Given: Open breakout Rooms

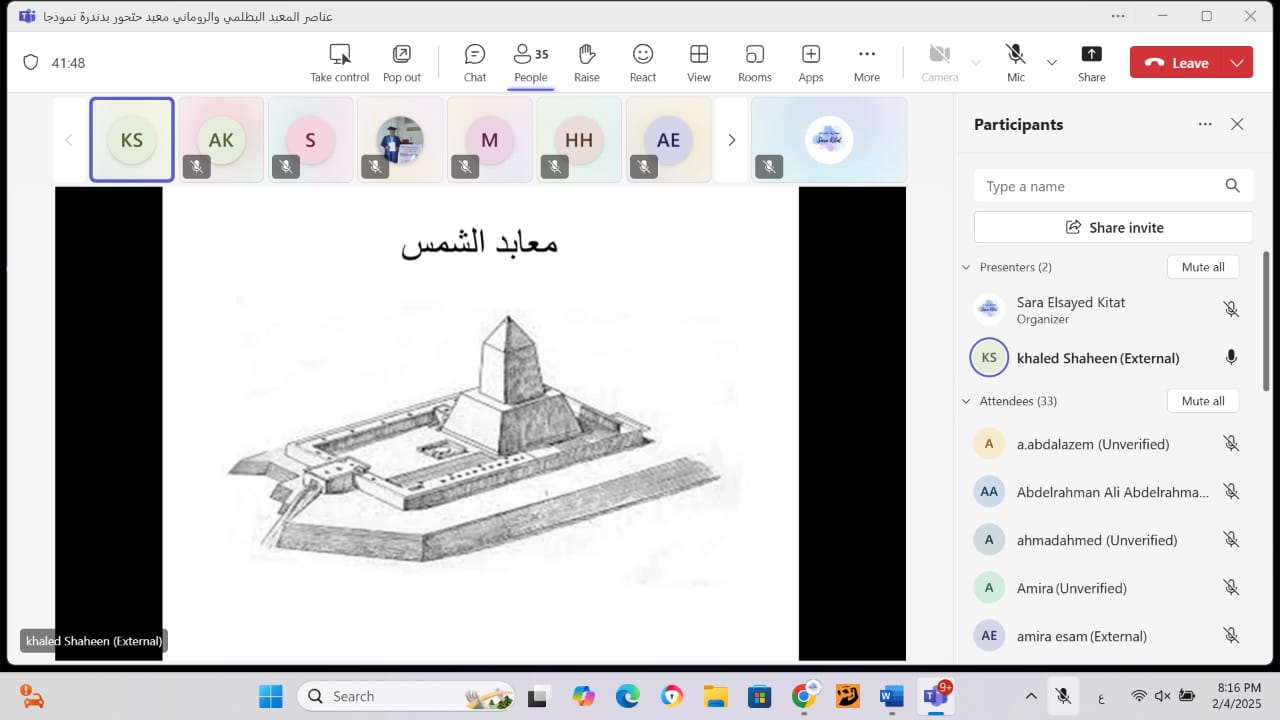Looking at the screenshot, I should 755,63.
